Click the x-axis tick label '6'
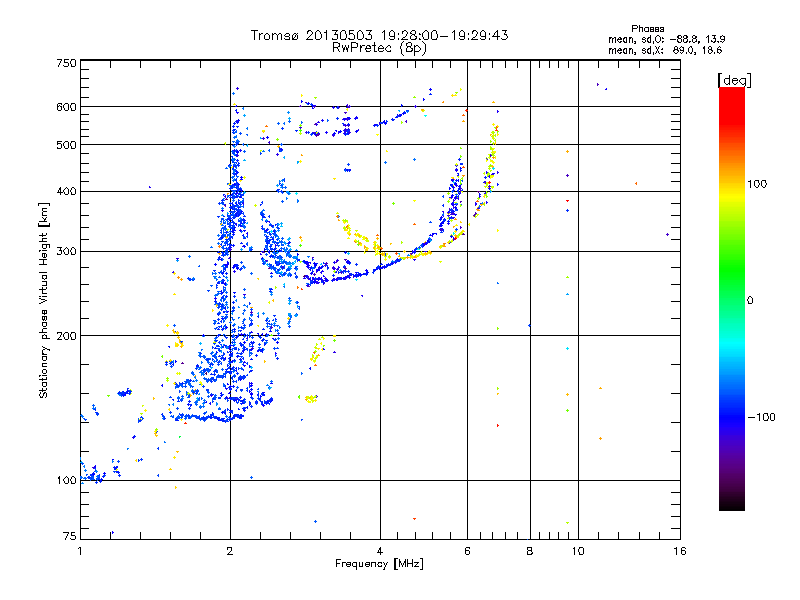This screenshot has width=800, height=600. coord(467,551)
